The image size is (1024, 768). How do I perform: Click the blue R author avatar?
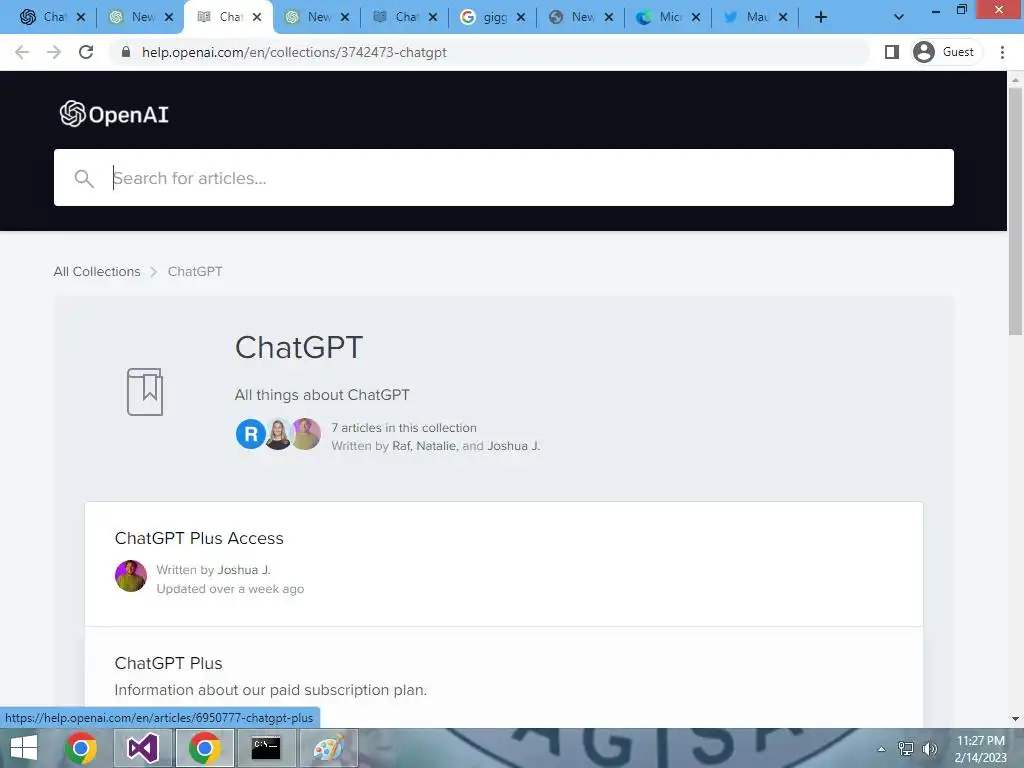pyautogui.click(x=250, y=434)
